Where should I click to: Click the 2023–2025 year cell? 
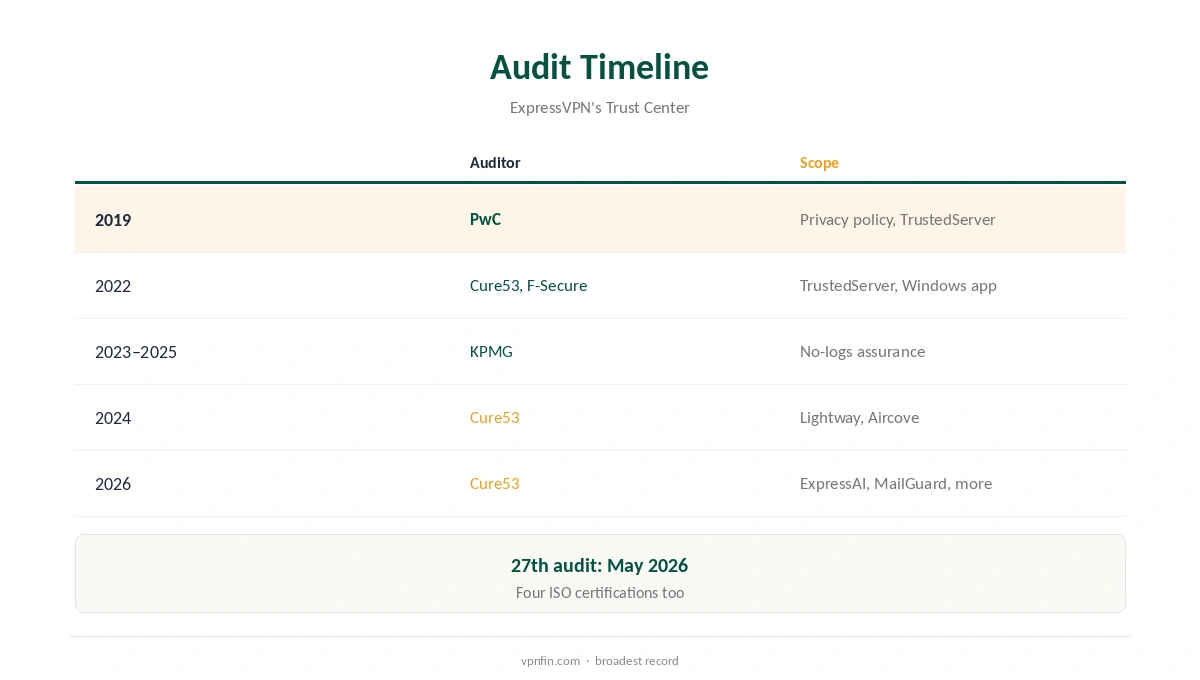(136, 352)
